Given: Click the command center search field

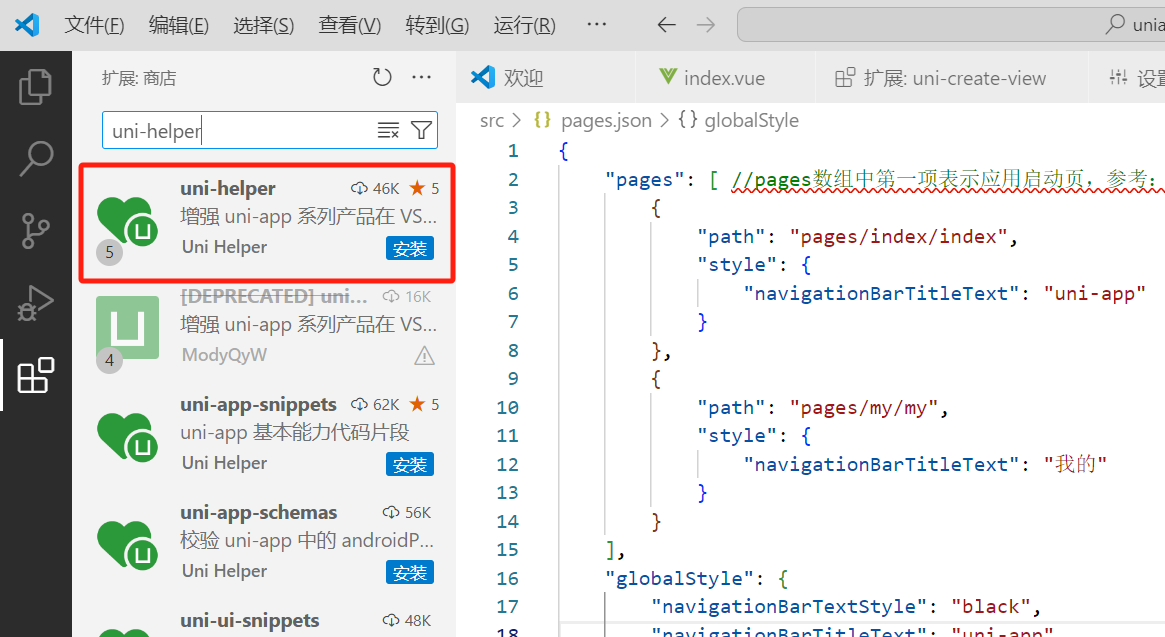Looking at the screenshot, I should (x=951, y=25).
